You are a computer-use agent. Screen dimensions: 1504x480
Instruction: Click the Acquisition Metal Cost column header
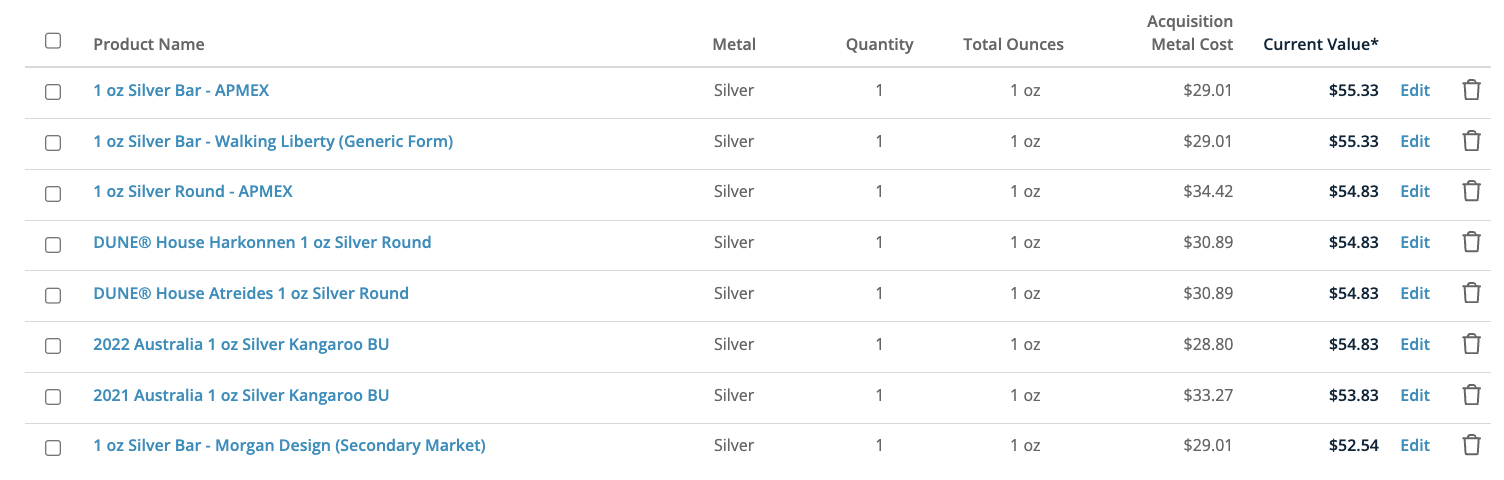pos(1190,33)
